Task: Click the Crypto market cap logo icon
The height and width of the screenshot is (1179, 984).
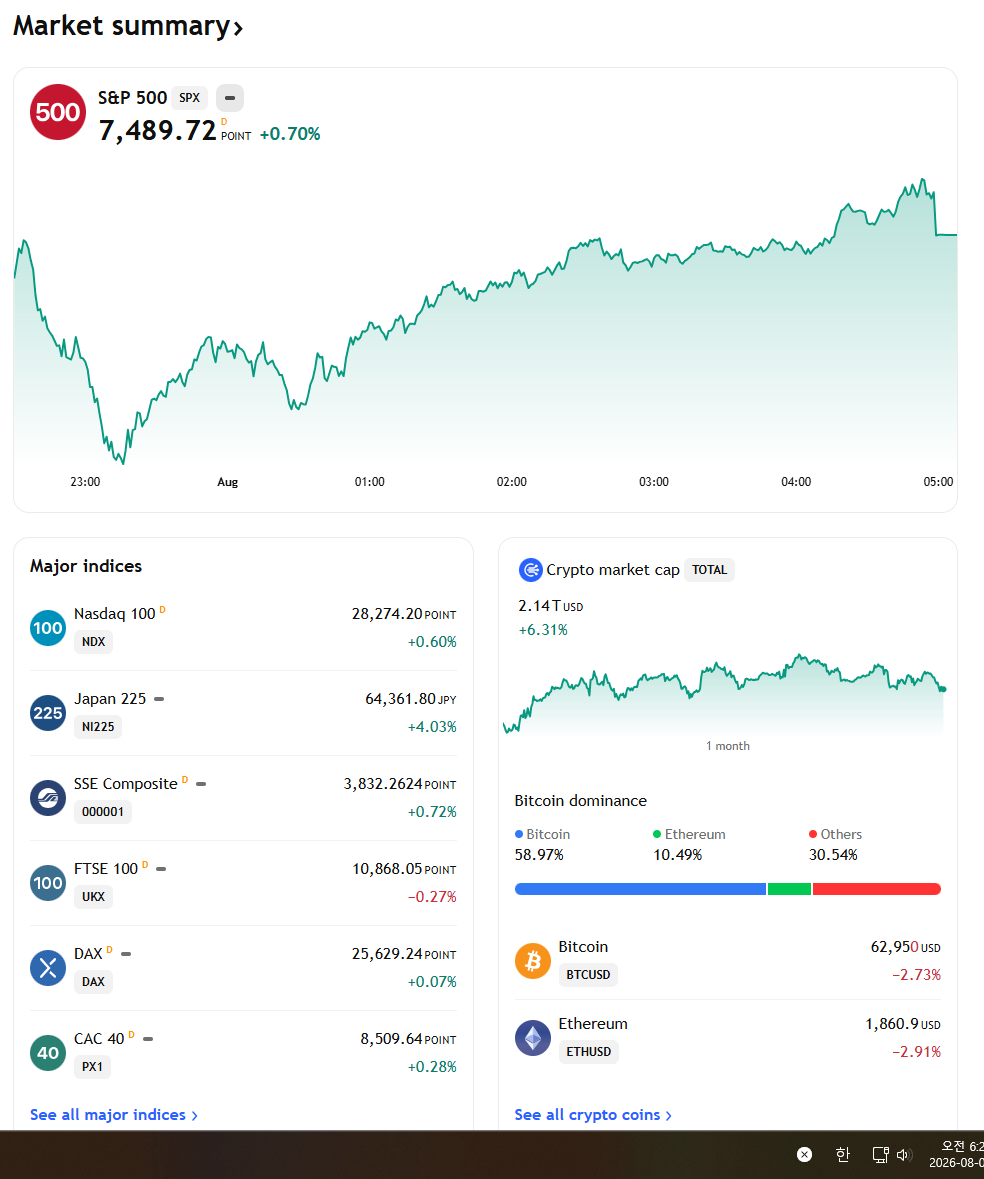Action: (531, 570)
